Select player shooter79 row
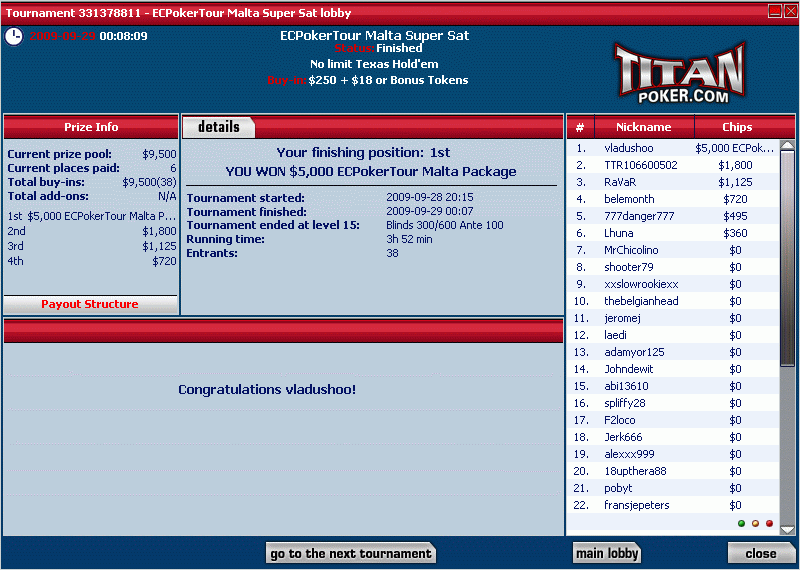800x570 pixels. click(673, 267)
